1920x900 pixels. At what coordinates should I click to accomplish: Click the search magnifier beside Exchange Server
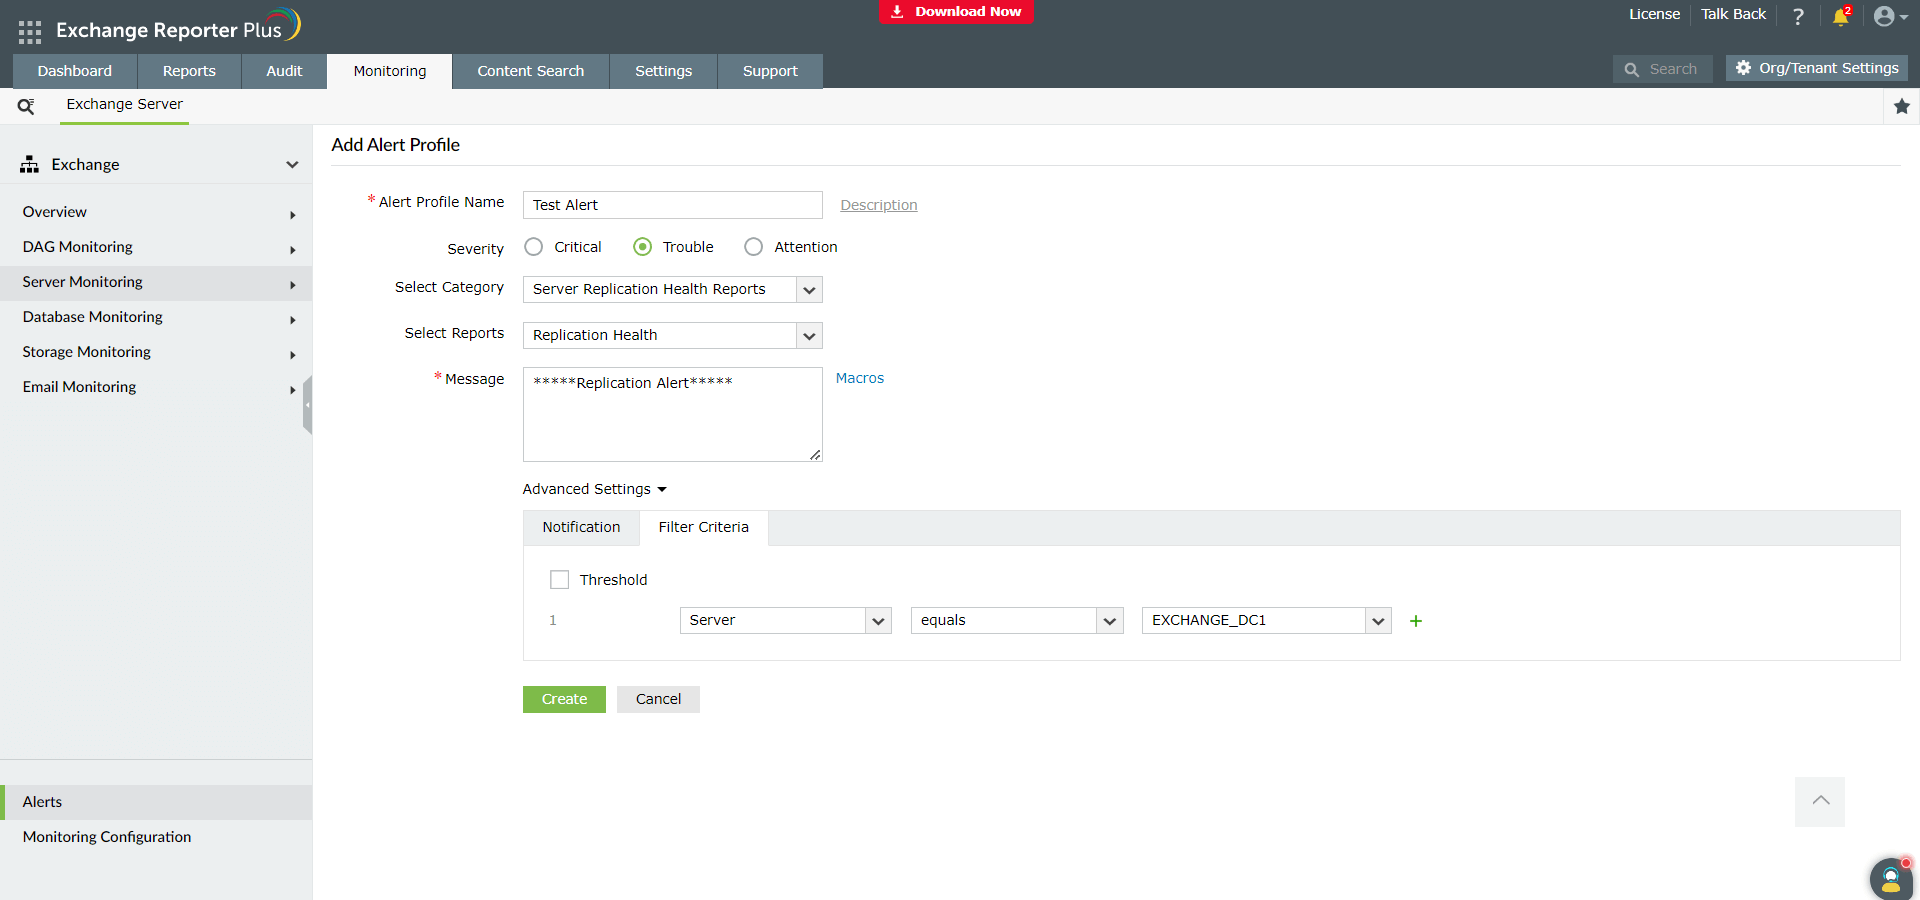[25, 105]
